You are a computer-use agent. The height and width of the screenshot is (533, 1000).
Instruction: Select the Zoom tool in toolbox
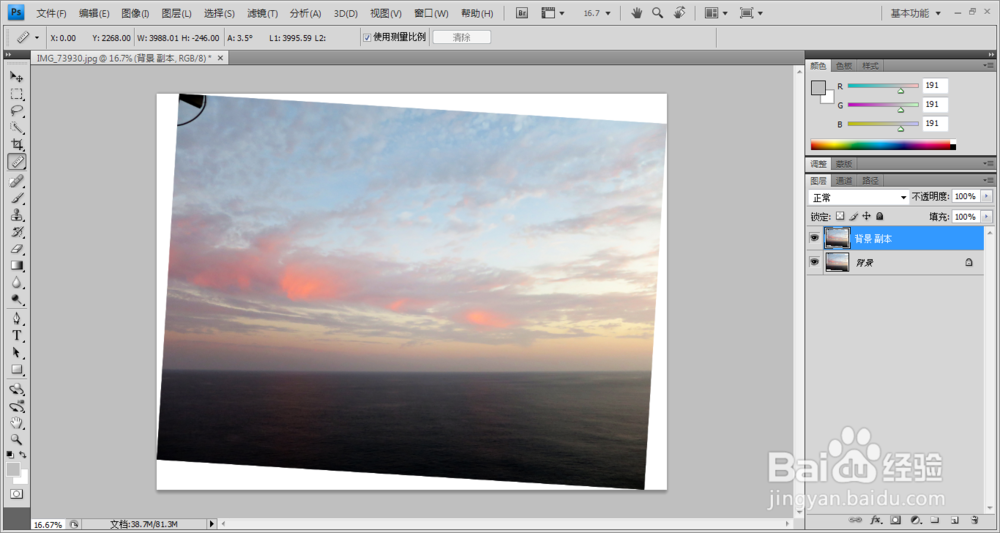pos(17,439)
